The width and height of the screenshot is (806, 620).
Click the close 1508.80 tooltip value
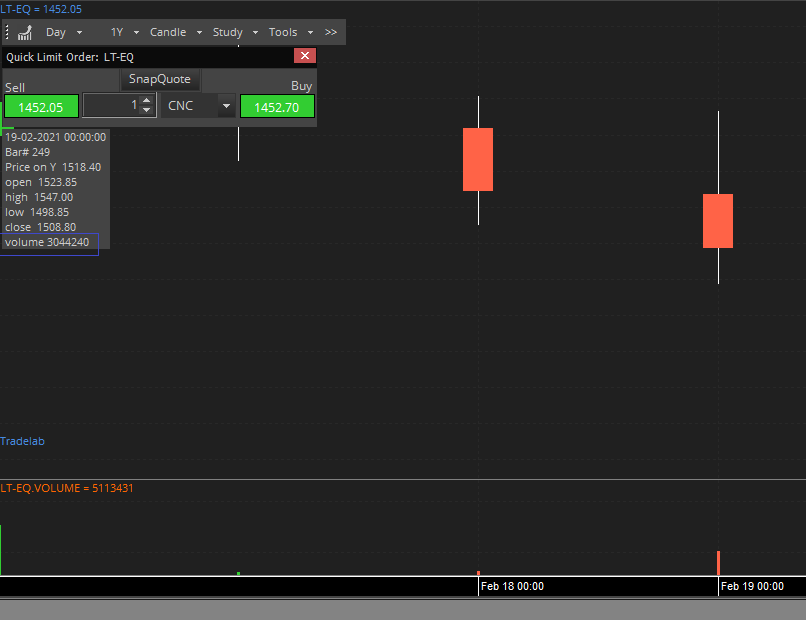[41, 227]
